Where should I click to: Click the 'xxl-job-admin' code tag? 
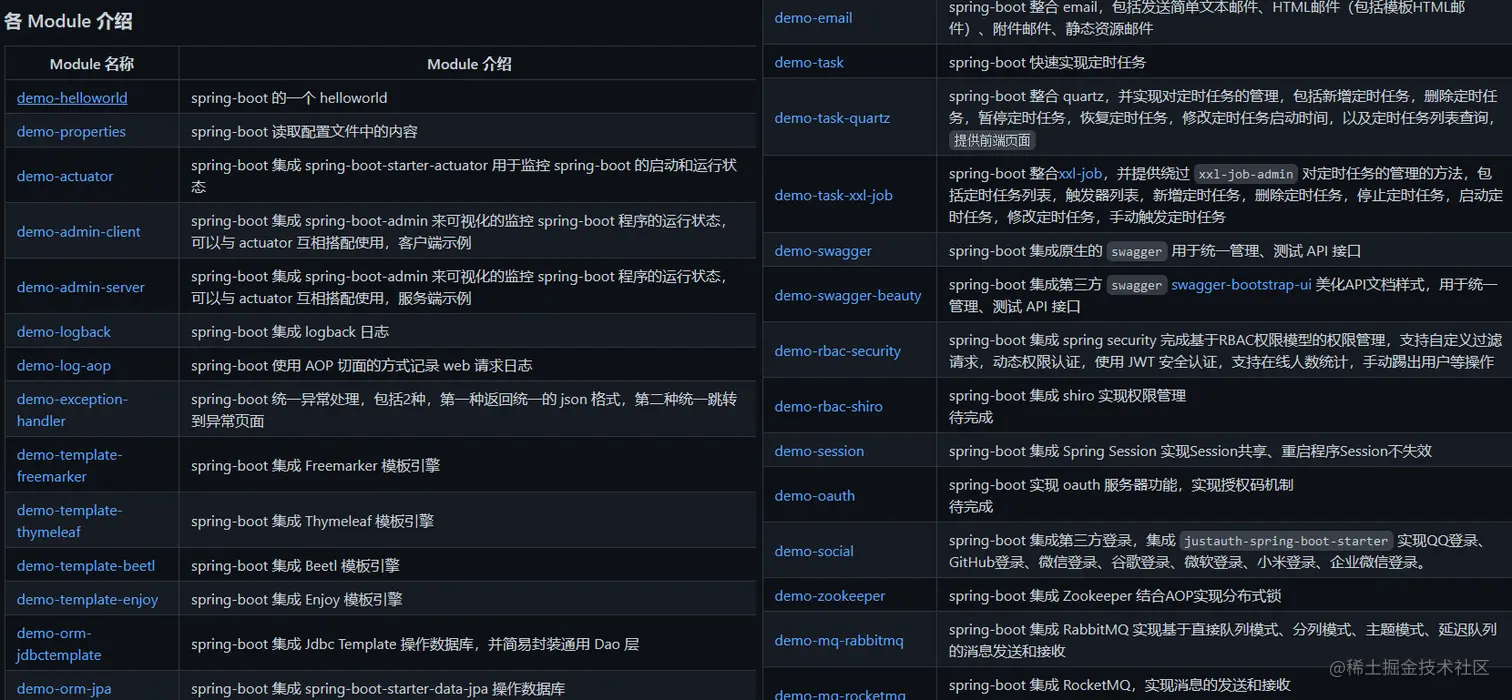tap(1246, 174)
